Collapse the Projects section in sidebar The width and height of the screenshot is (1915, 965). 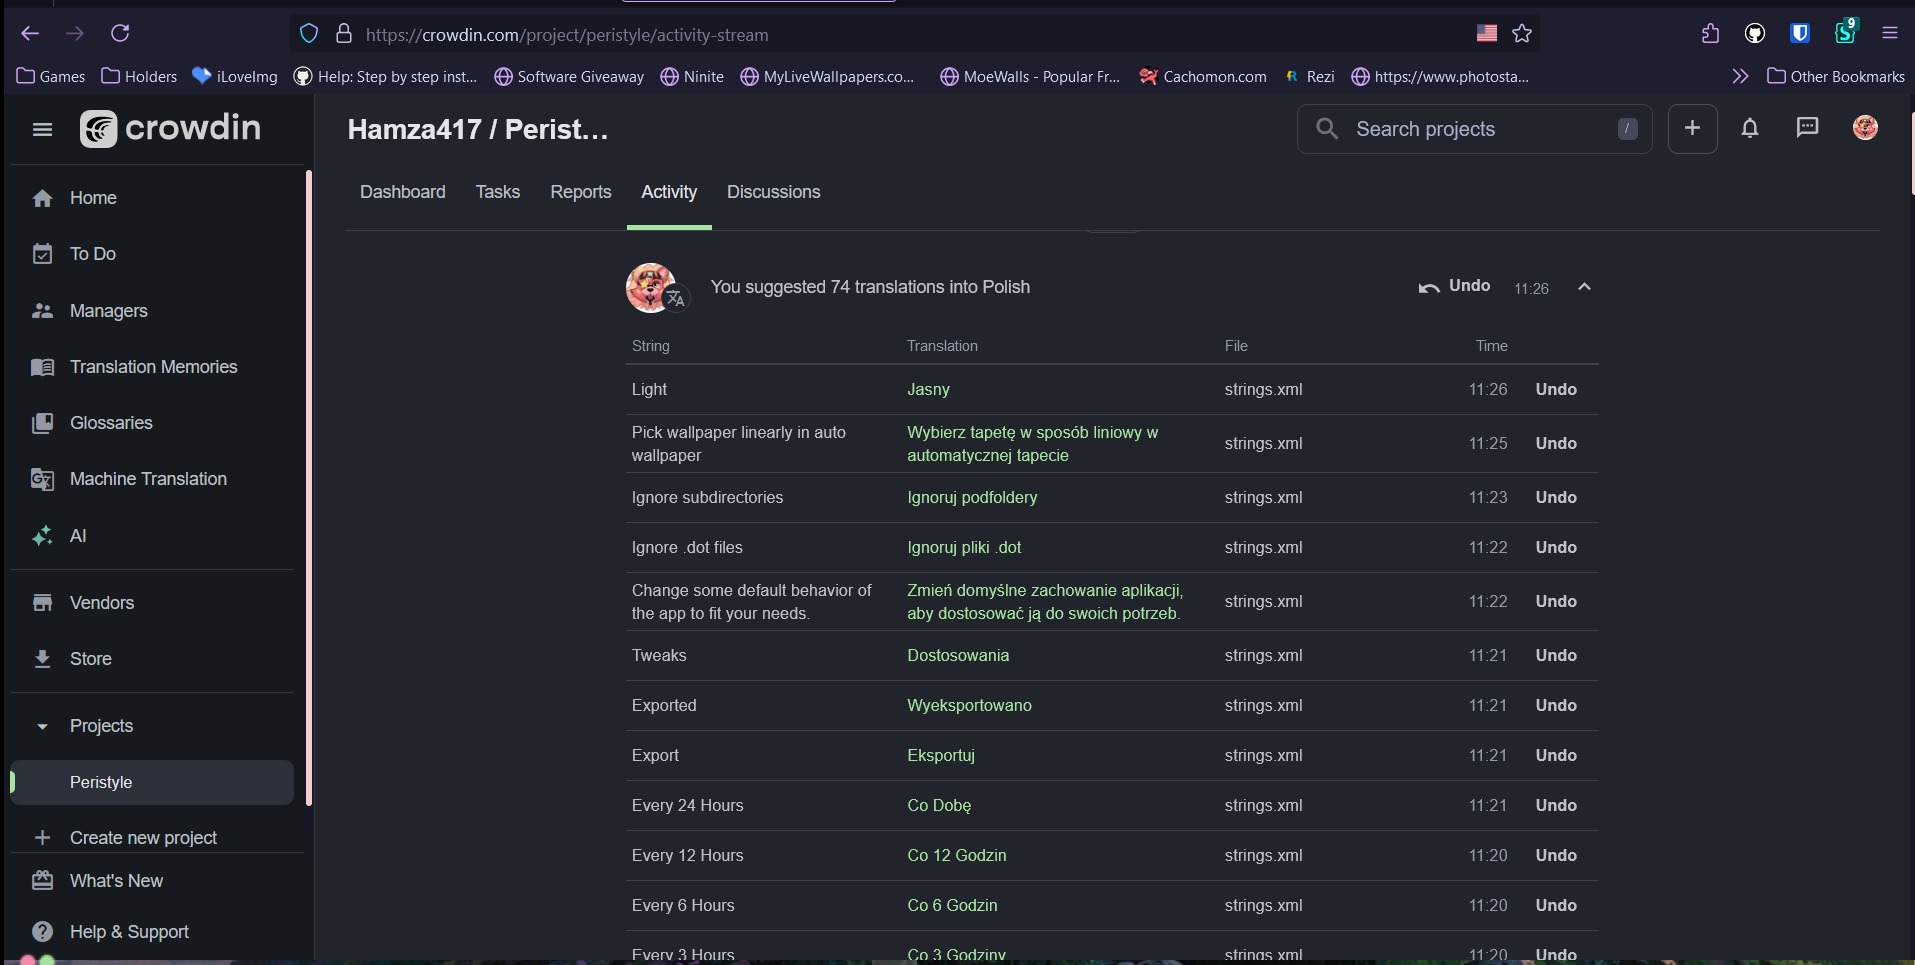pyautogui.click(x=43, y=727)
